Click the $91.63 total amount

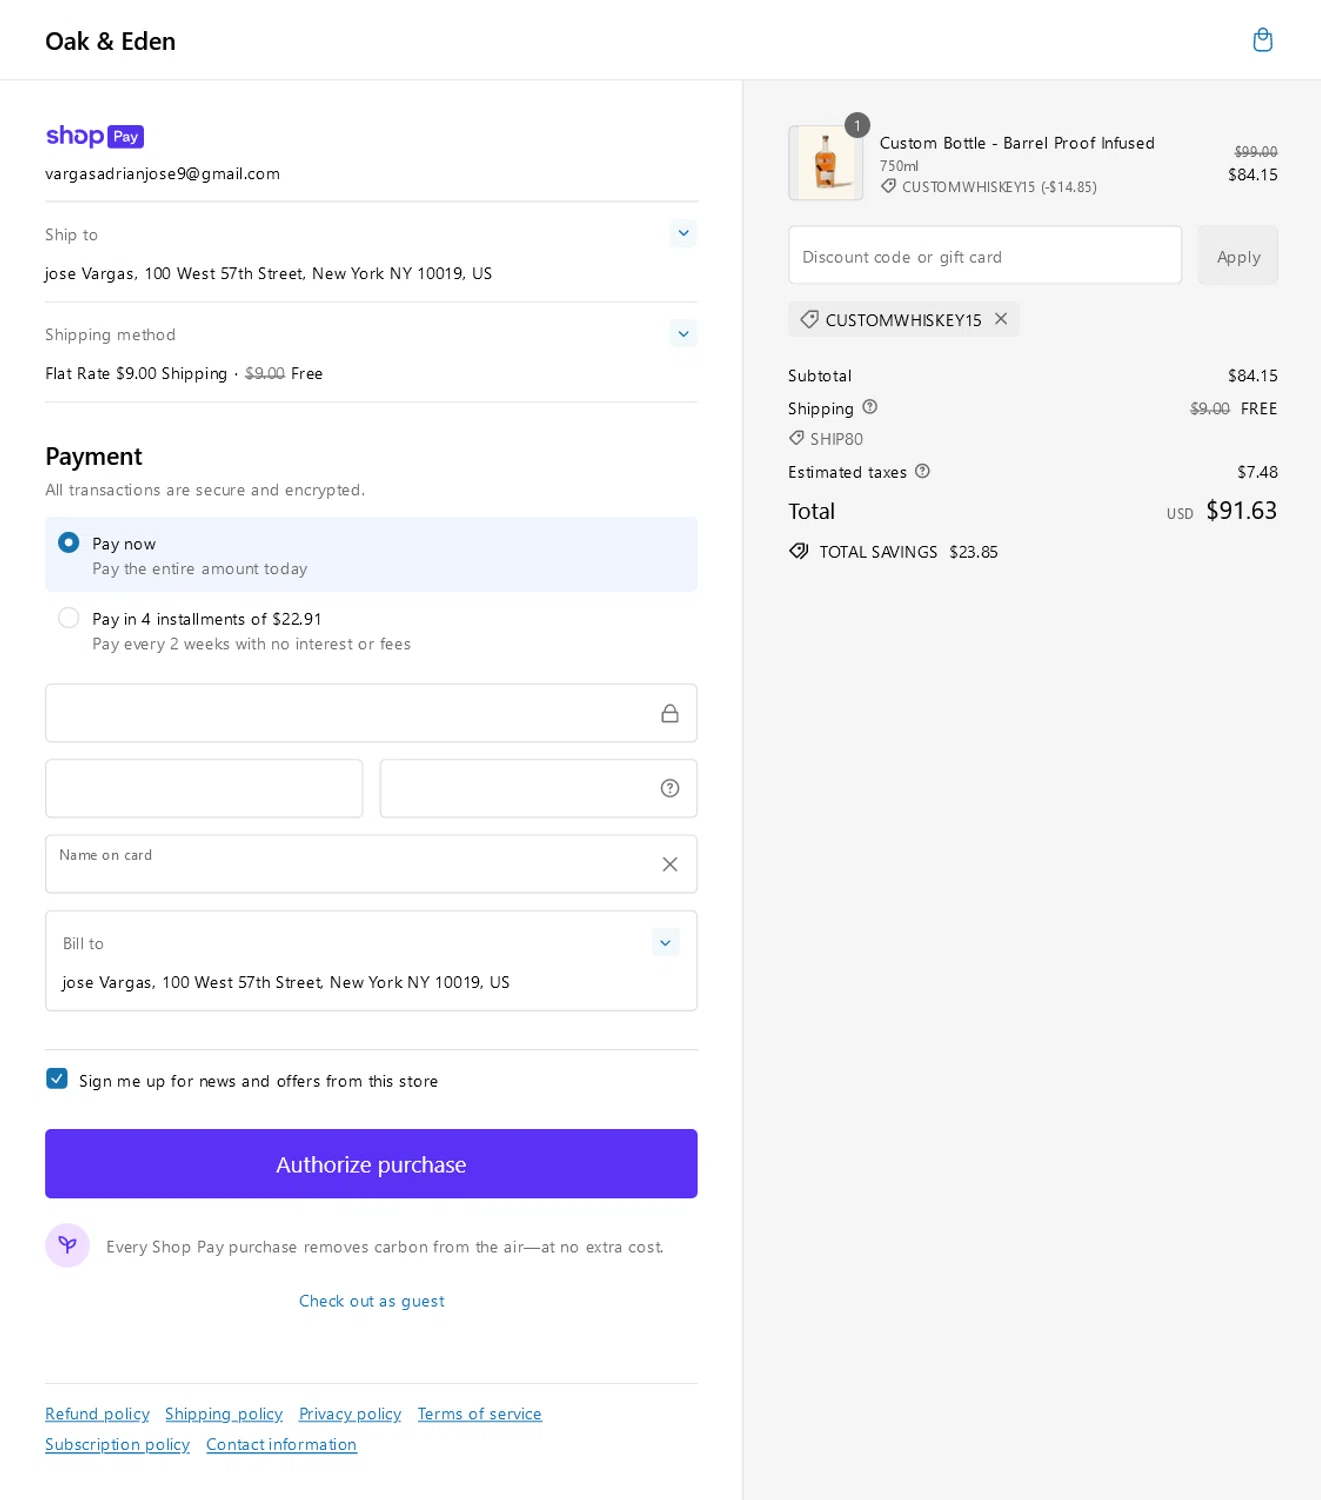tap(1241, 511)
